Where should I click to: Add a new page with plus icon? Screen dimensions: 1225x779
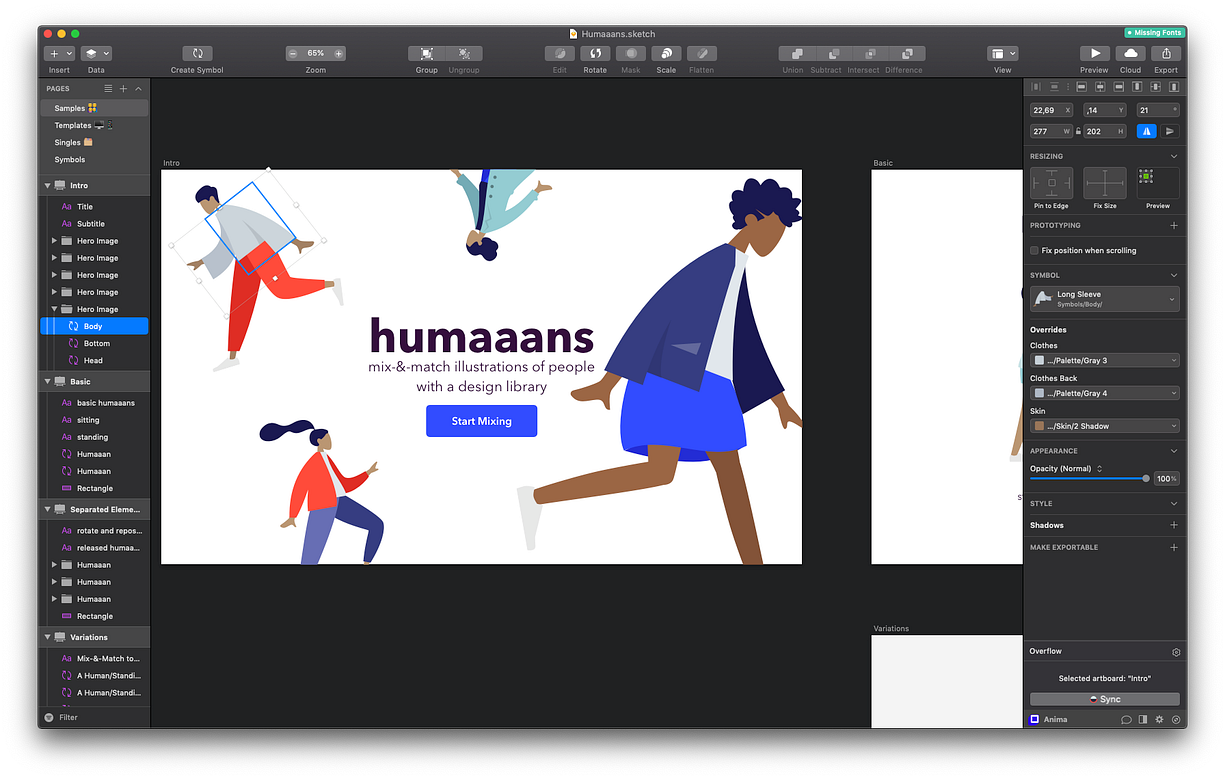pyautogui.click(x=124, y=88)
